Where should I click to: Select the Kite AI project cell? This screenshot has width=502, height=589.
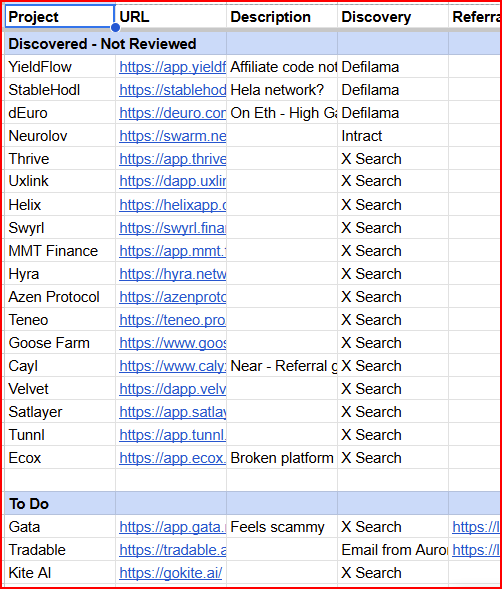click(60, 573)
